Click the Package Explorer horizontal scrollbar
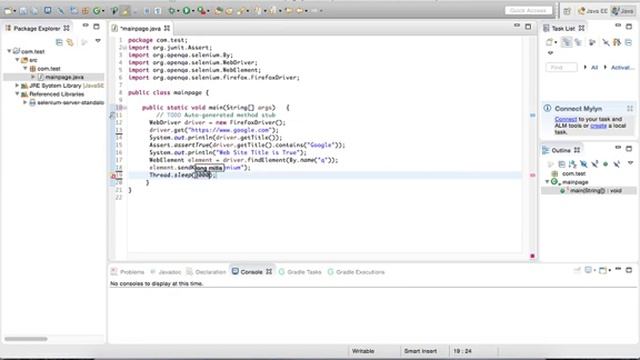This screenshot has width=640, height=360. (x=26, y=339)
